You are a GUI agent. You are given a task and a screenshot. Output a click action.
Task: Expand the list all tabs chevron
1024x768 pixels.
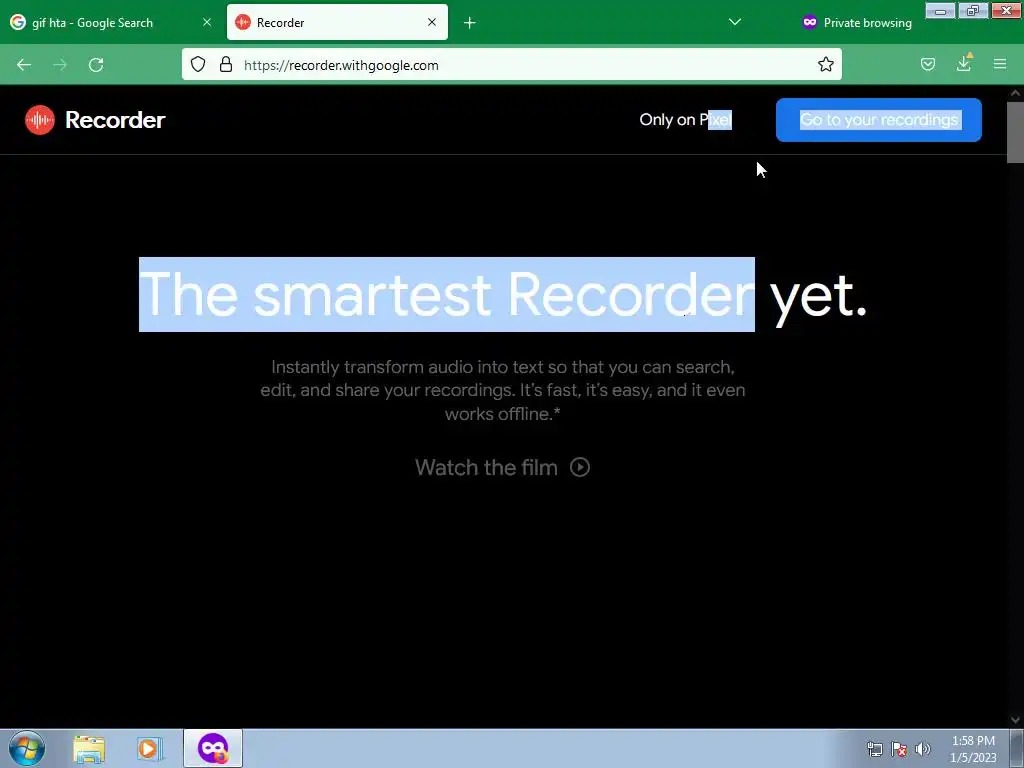click(x=735, y=22)
